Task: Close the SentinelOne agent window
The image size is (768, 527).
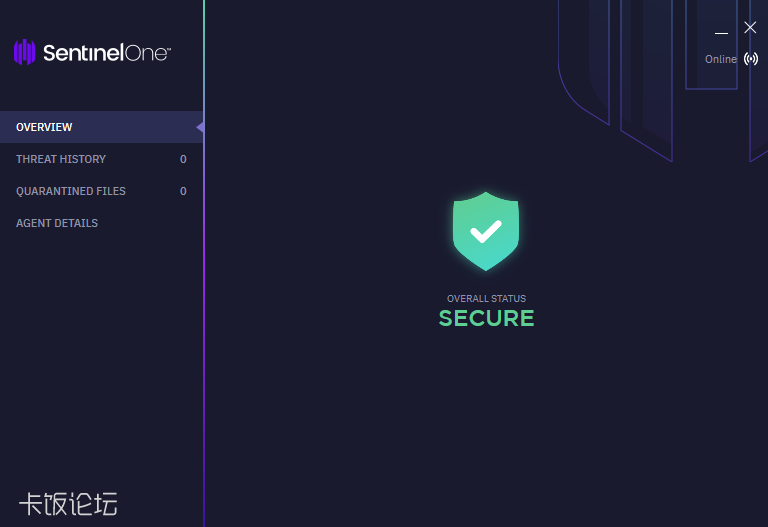Action: click(750, 27)
